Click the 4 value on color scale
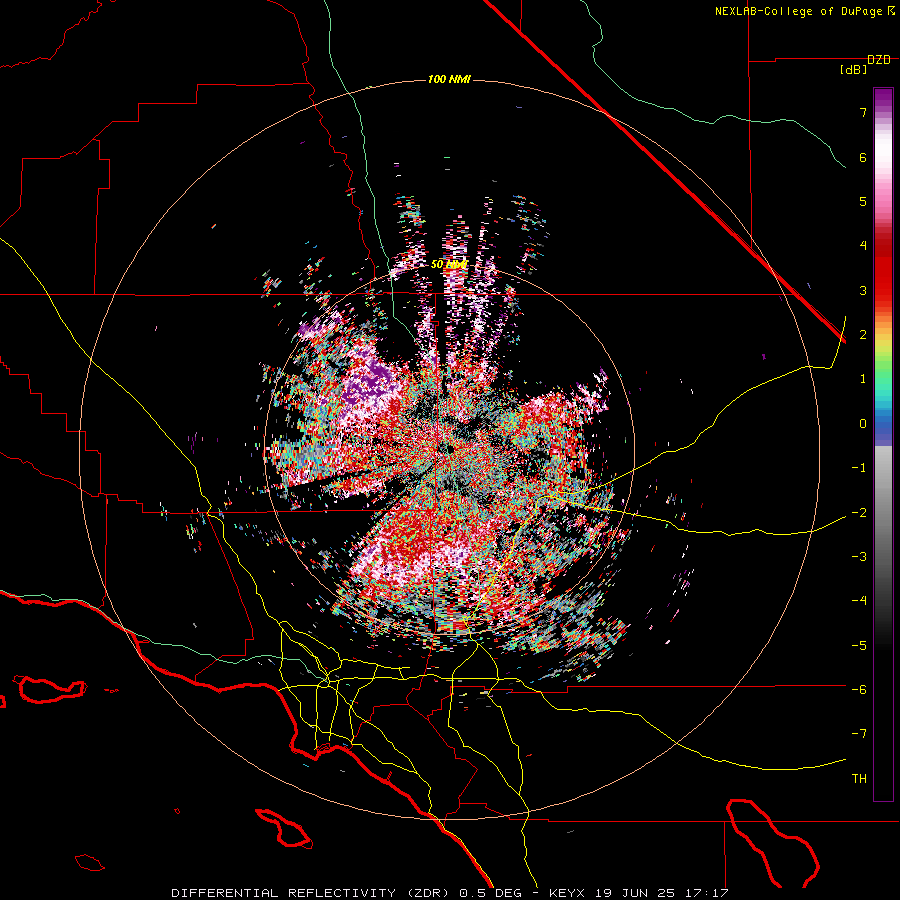Image resolution: width=900 pixels, height=900 pixels. pos(863,246)
